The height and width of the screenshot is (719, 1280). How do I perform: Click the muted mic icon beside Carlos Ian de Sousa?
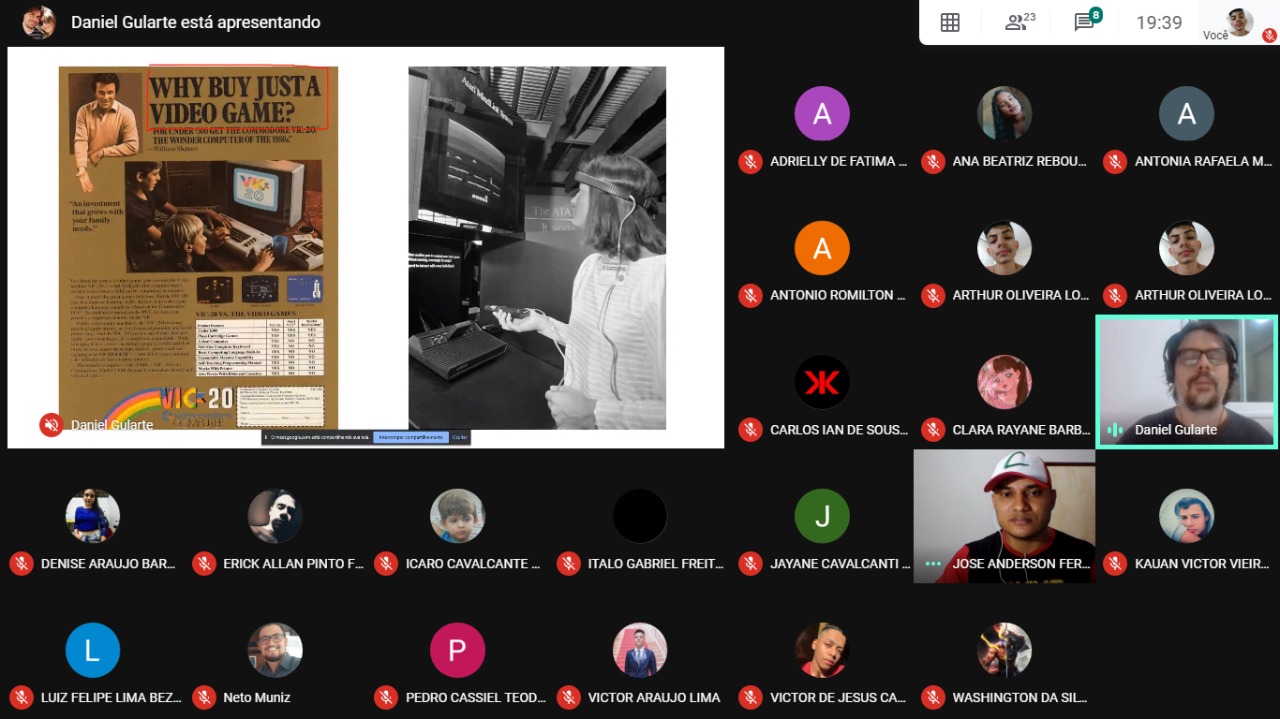click(751, 429)
